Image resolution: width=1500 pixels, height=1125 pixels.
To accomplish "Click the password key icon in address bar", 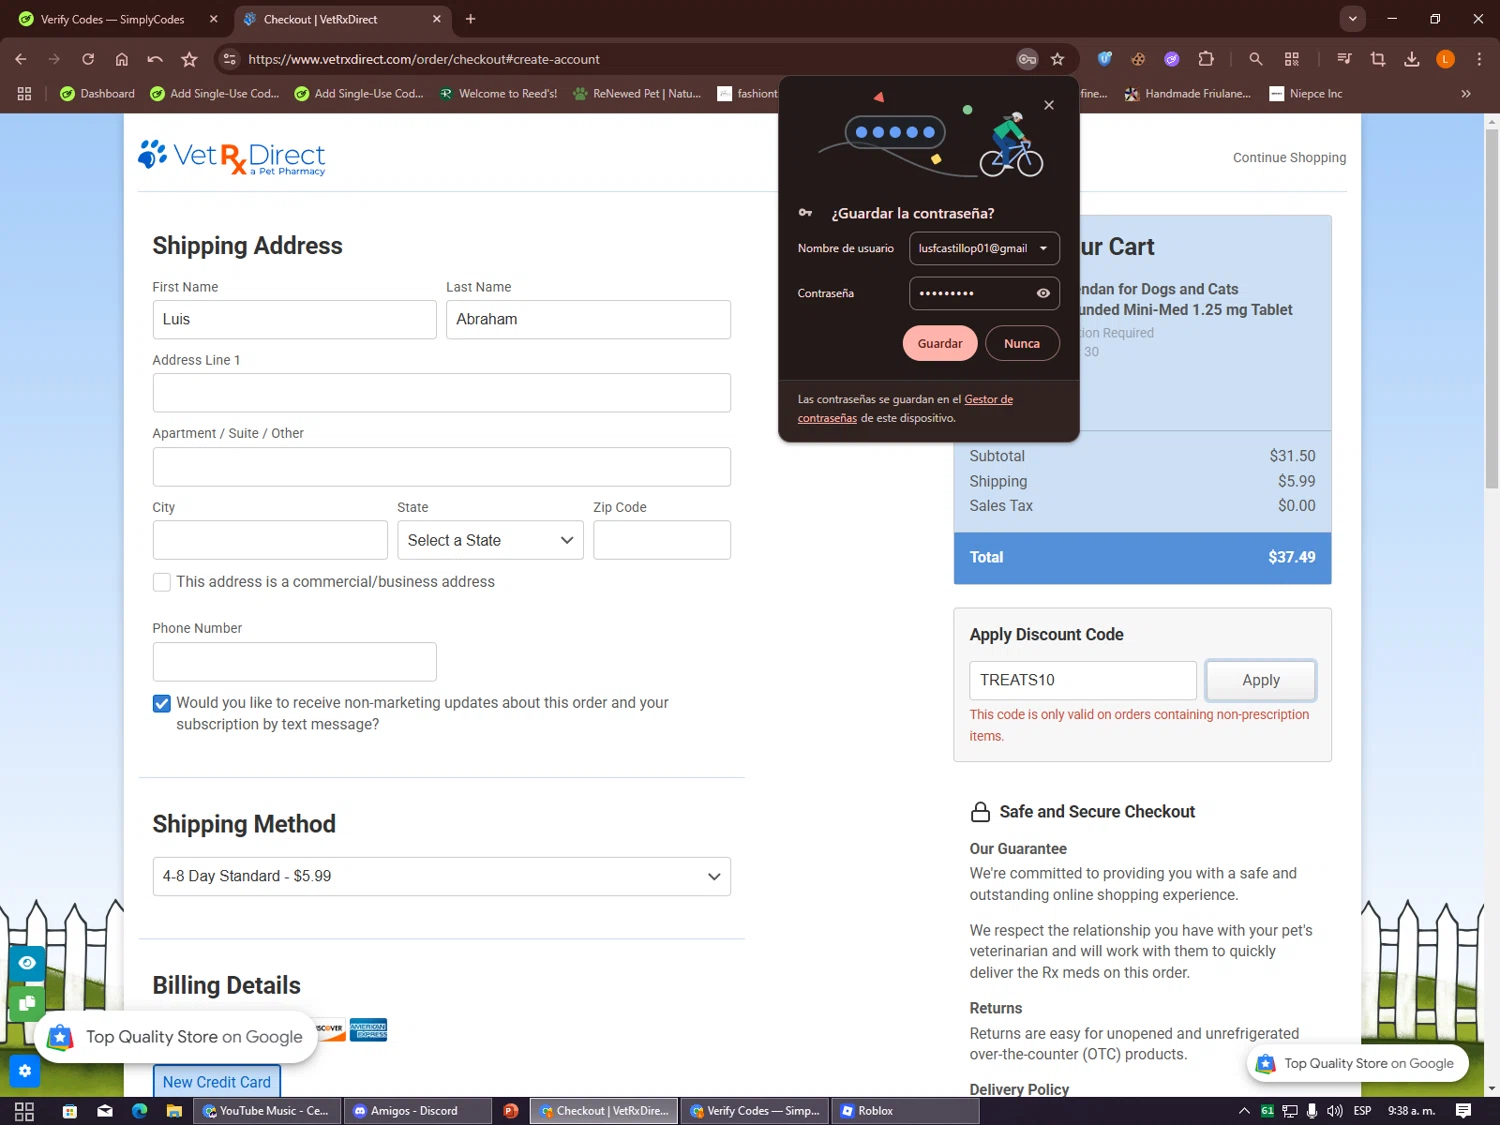I will [1027, 59].
